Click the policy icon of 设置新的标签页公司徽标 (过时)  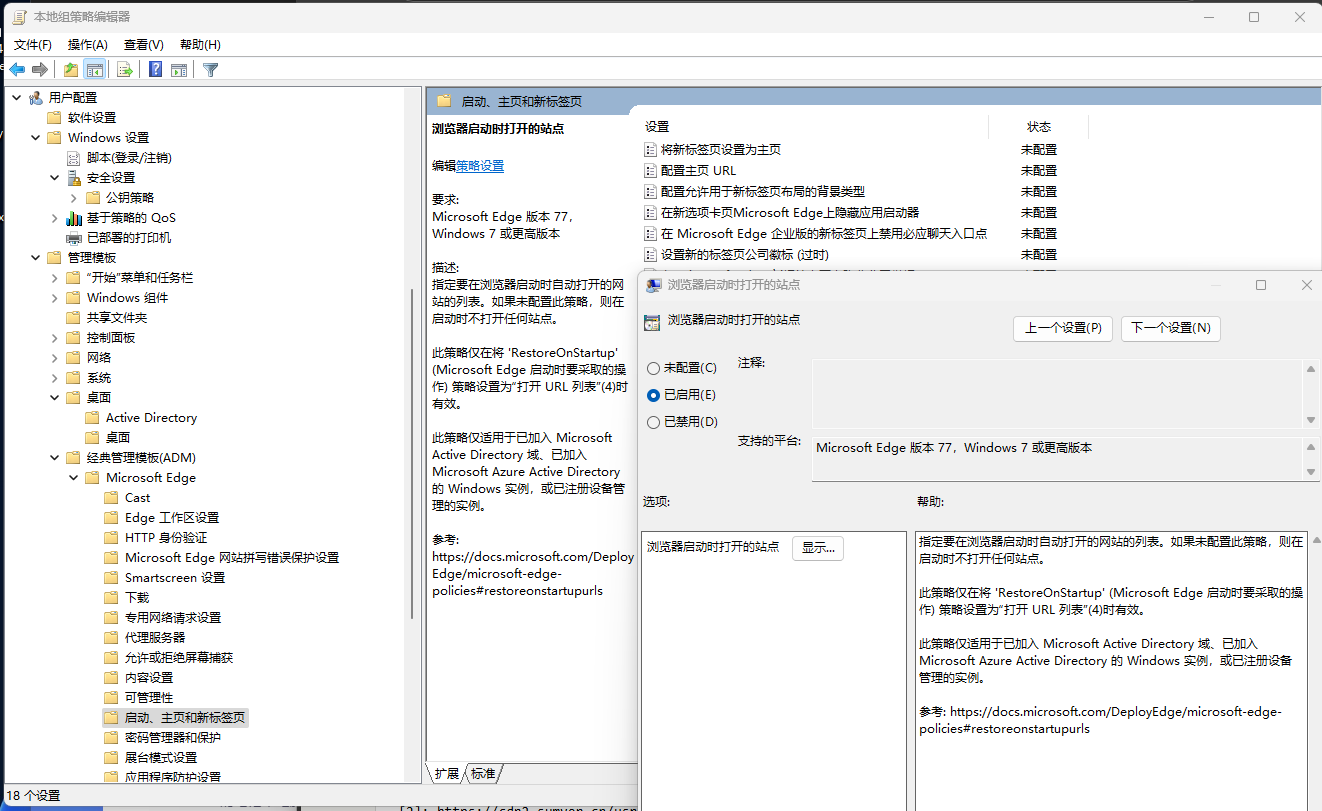pos(650,255)
